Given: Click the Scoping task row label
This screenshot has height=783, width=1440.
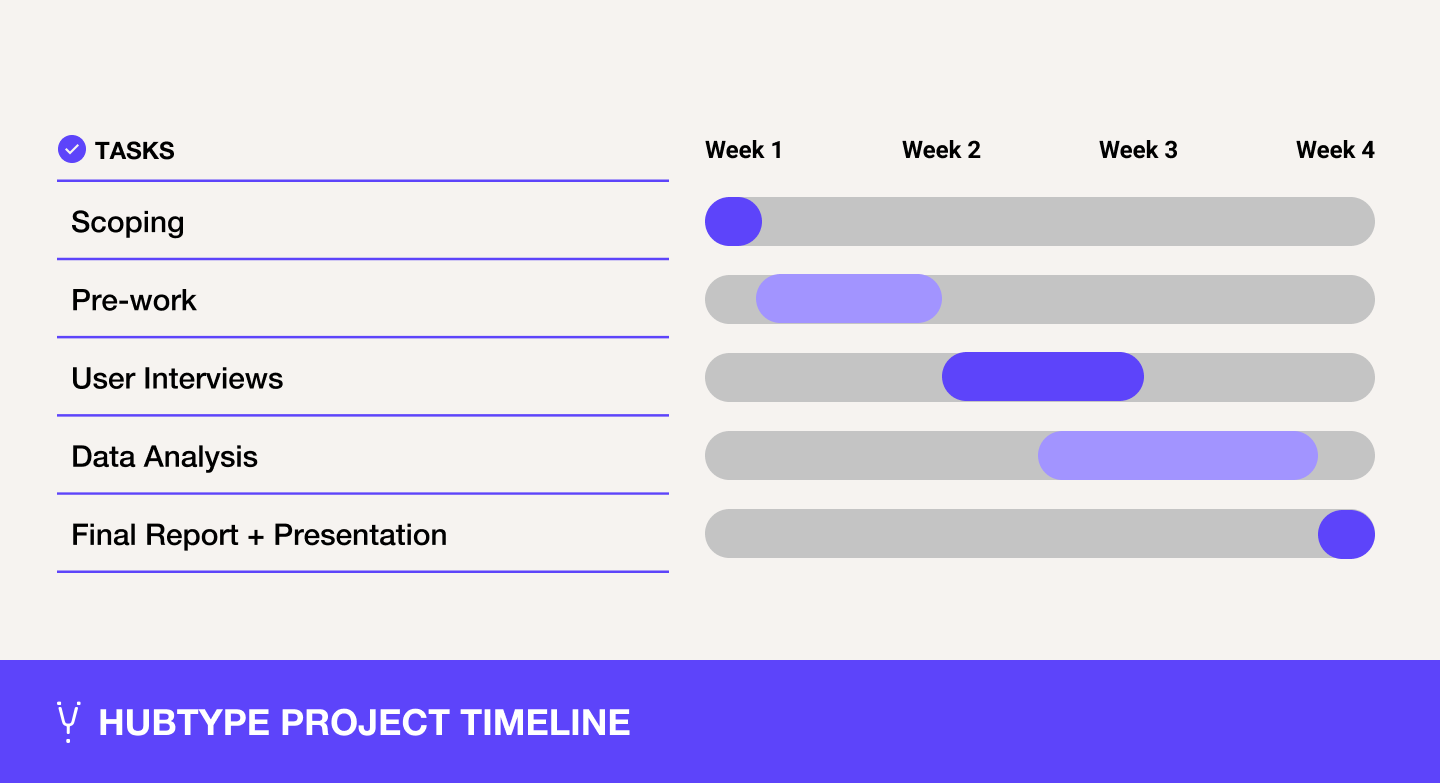Looking at the screenshot, I should (x=128, y=222).
